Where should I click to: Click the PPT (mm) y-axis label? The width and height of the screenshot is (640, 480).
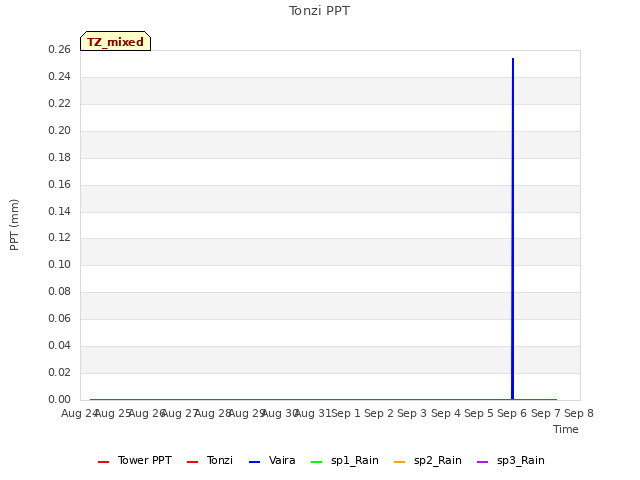(14, 225)
